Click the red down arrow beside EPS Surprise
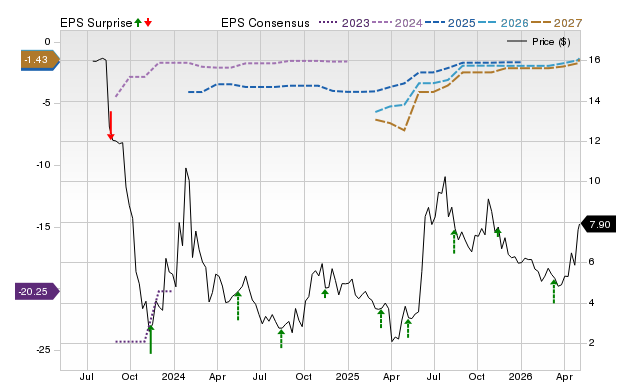Image resolution: width=640 pixels, height=382 pixels. click(148, 23)
